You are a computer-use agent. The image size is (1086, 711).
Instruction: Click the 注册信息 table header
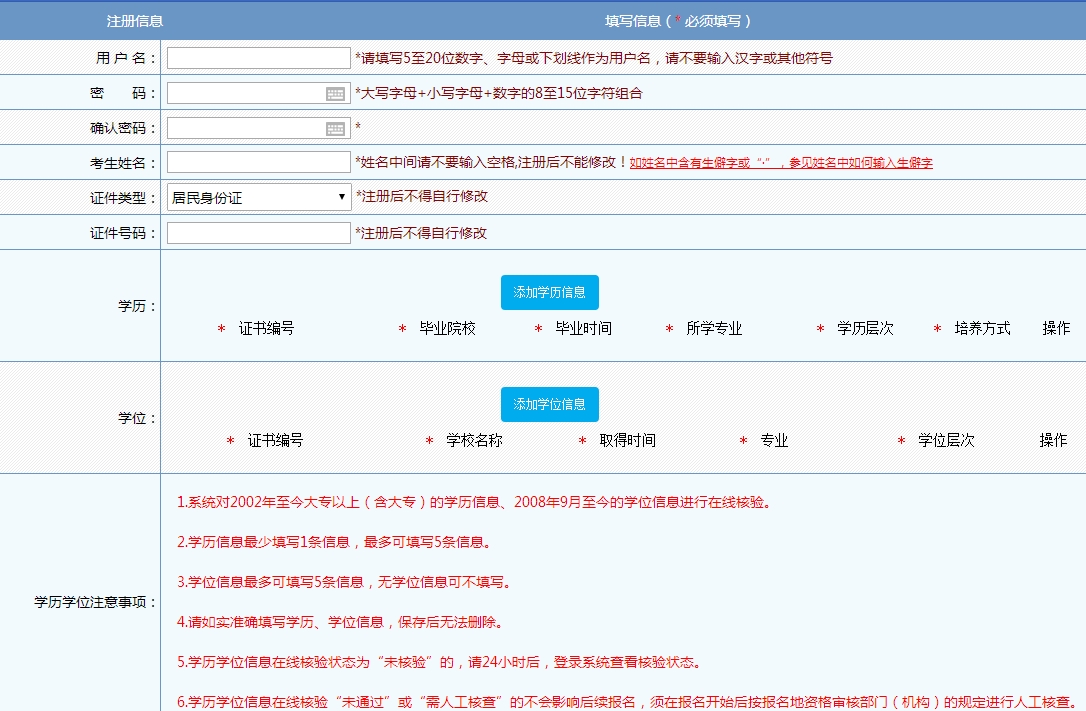[x=135, y=21]
